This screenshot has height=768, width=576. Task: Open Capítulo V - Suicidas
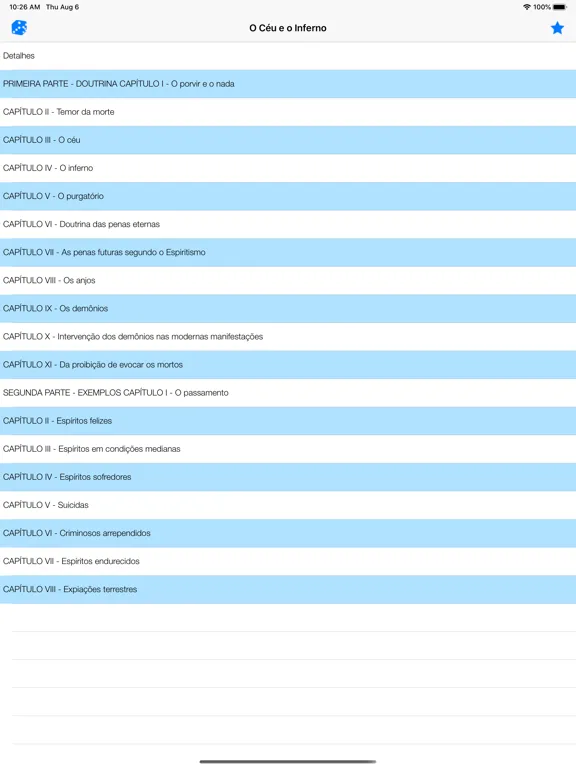pos(288,505)
